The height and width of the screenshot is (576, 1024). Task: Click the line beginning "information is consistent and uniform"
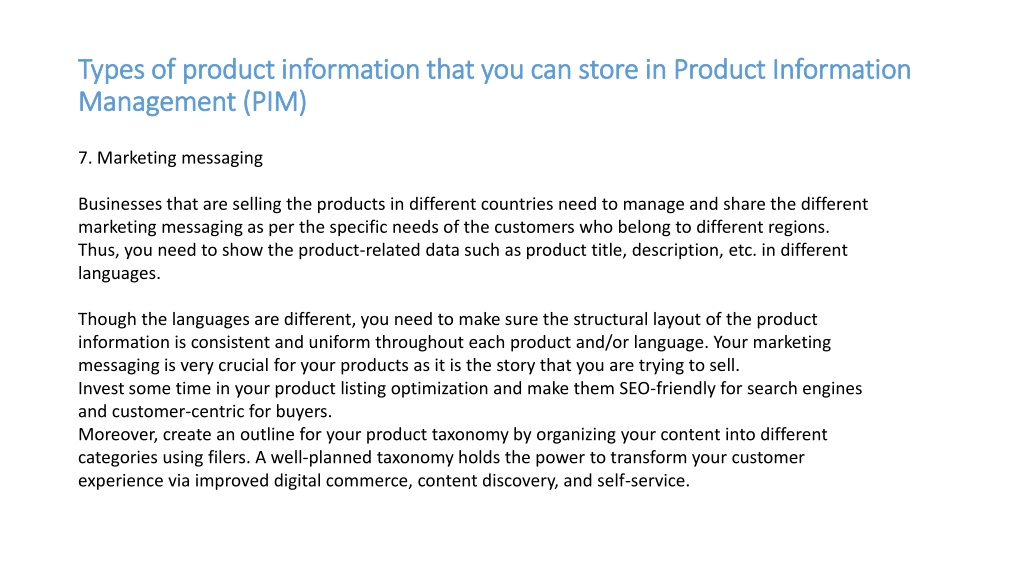tap(455, 342)
